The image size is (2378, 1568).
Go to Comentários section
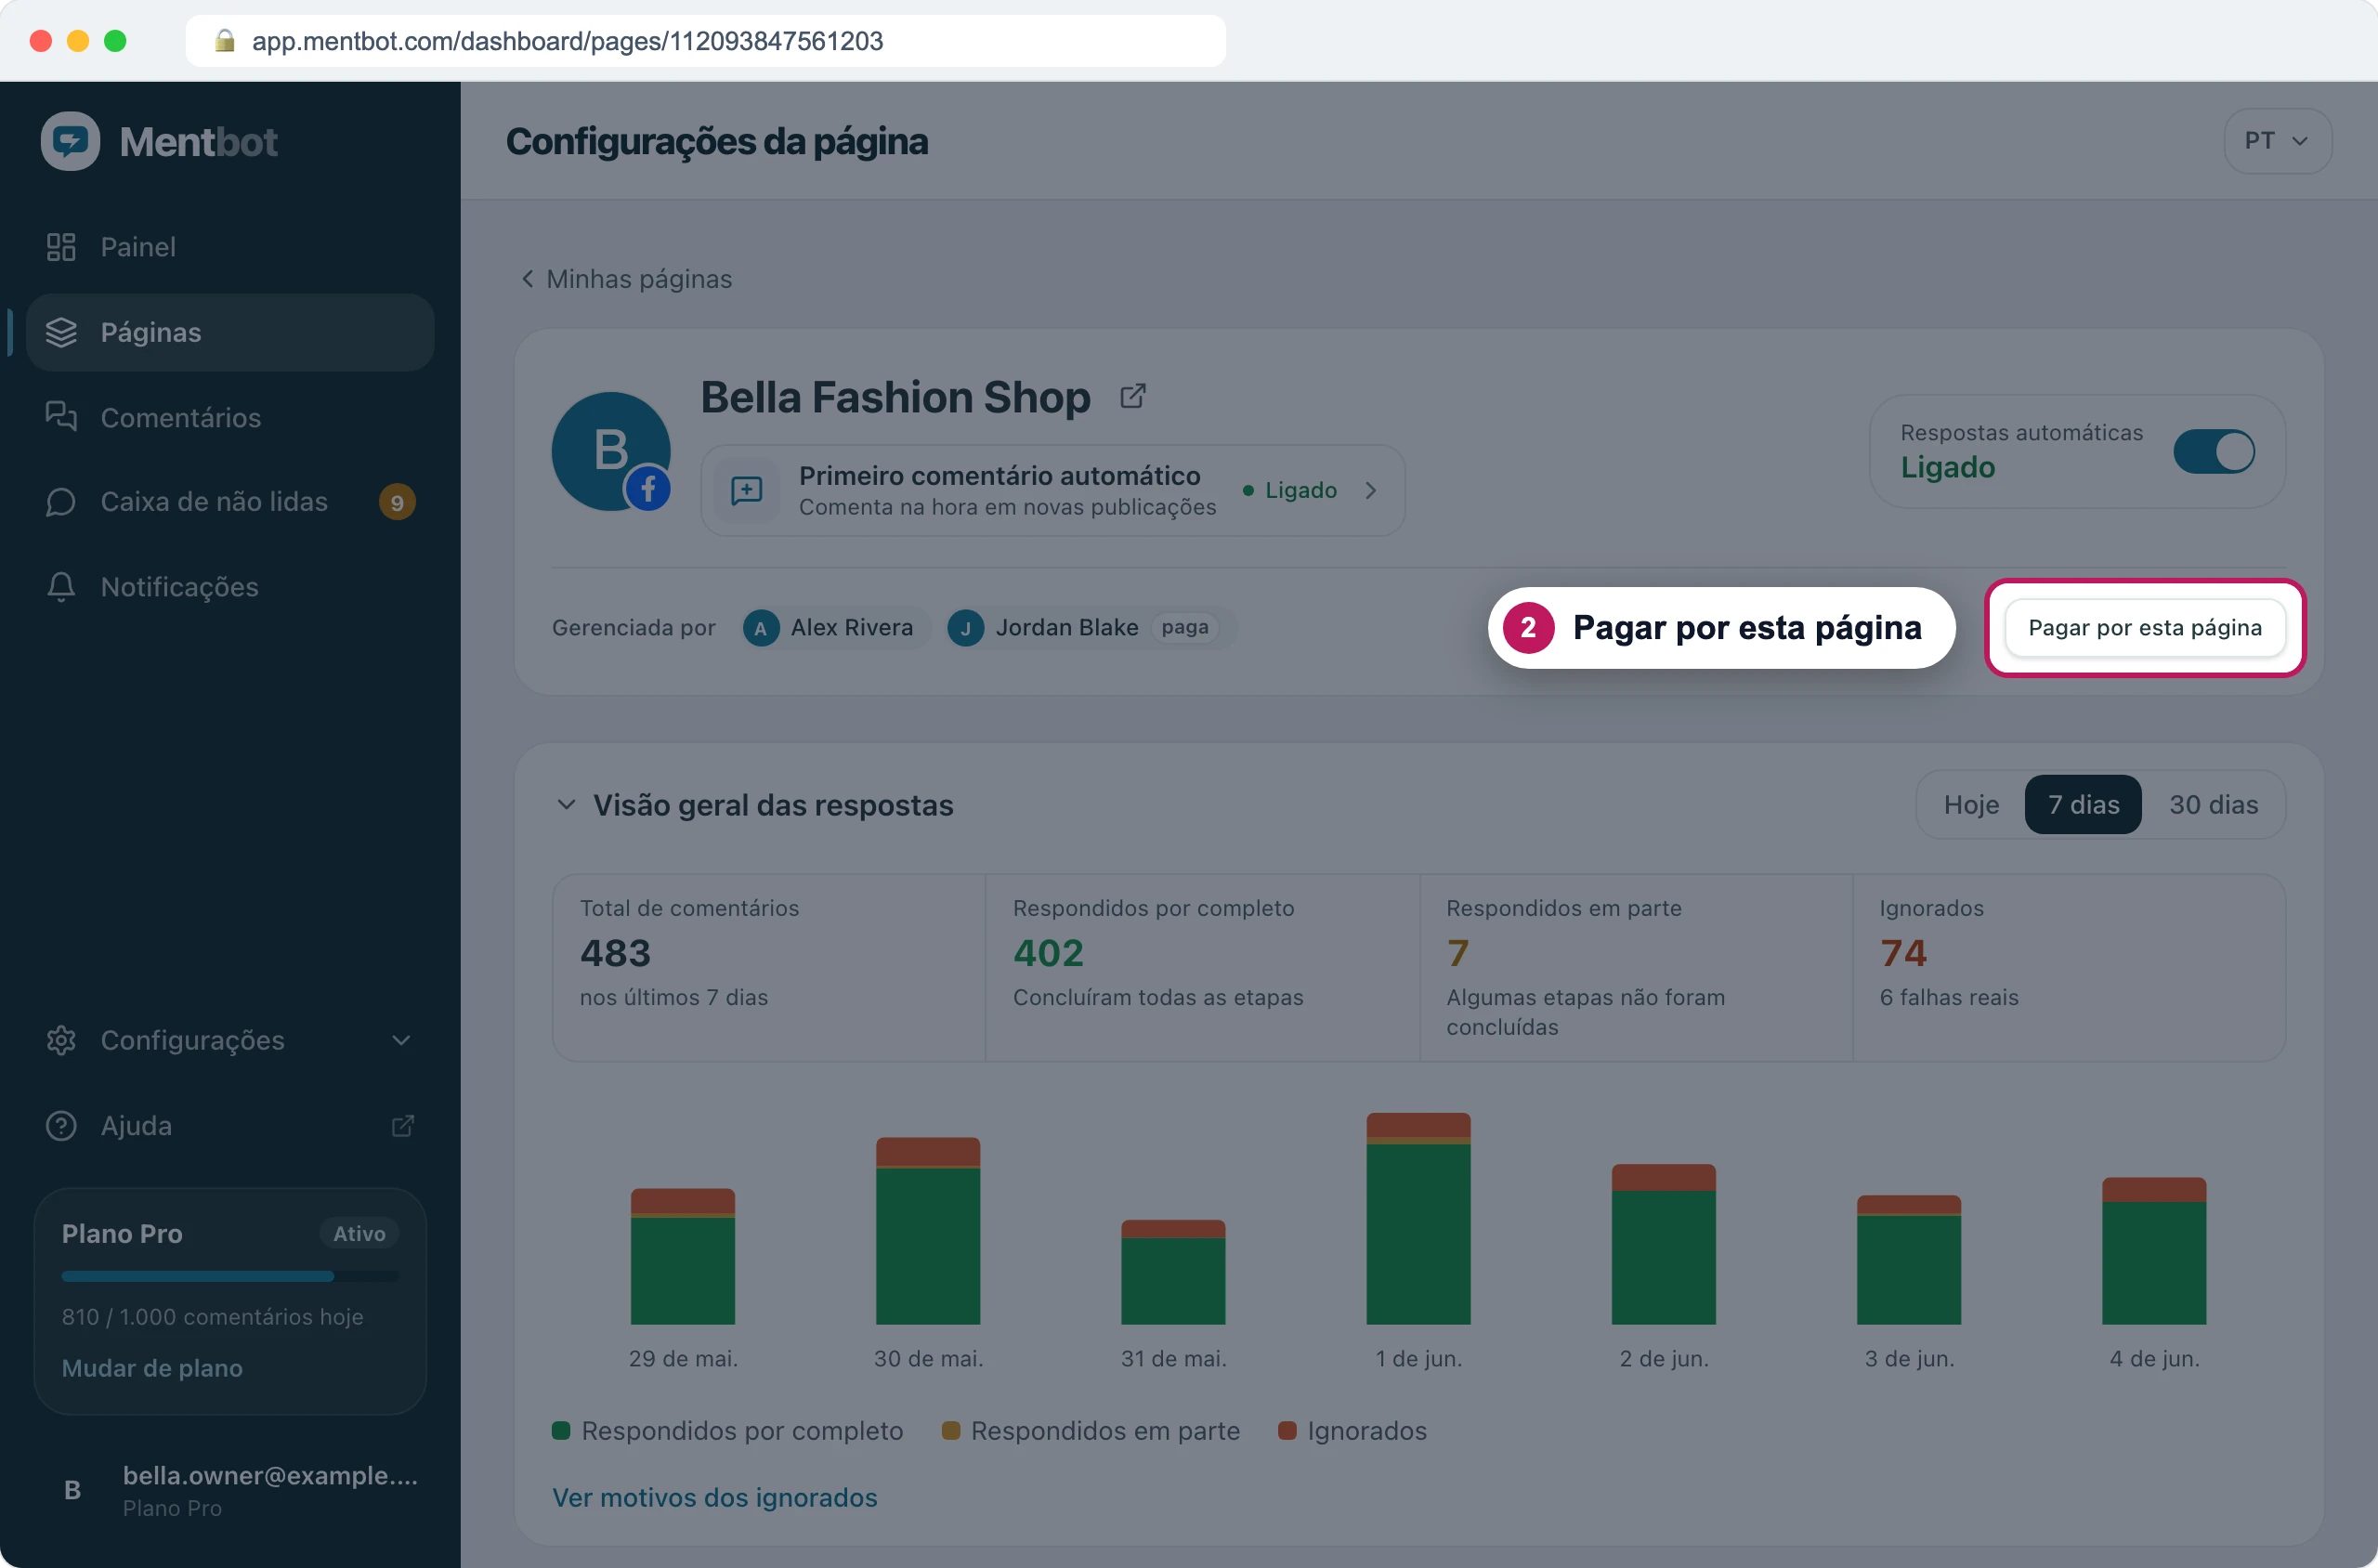click(x=230, y=417)
